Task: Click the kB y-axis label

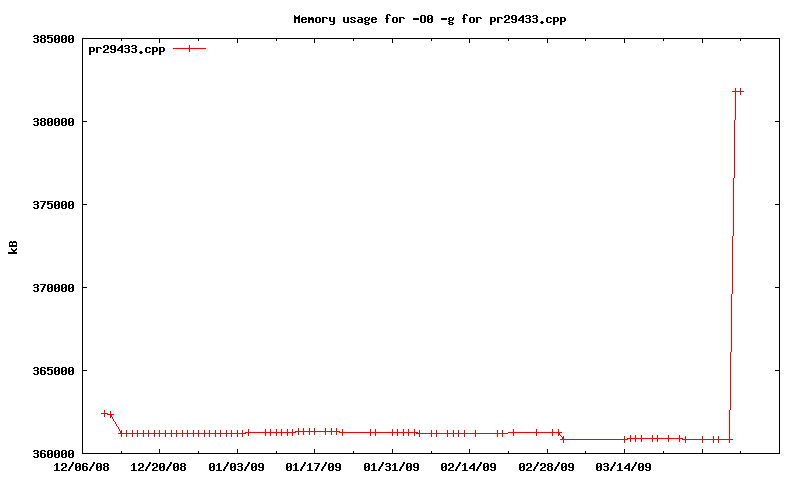Action: (14, 247)
